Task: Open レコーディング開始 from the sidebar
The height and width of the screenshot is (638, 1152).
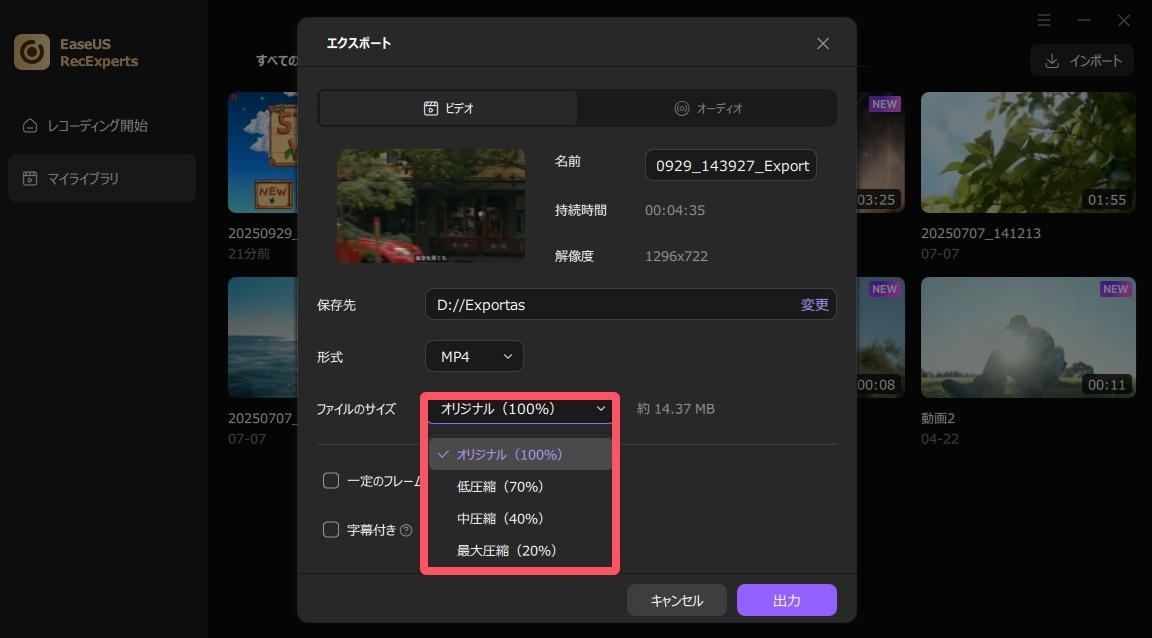Action: (101, 127)
